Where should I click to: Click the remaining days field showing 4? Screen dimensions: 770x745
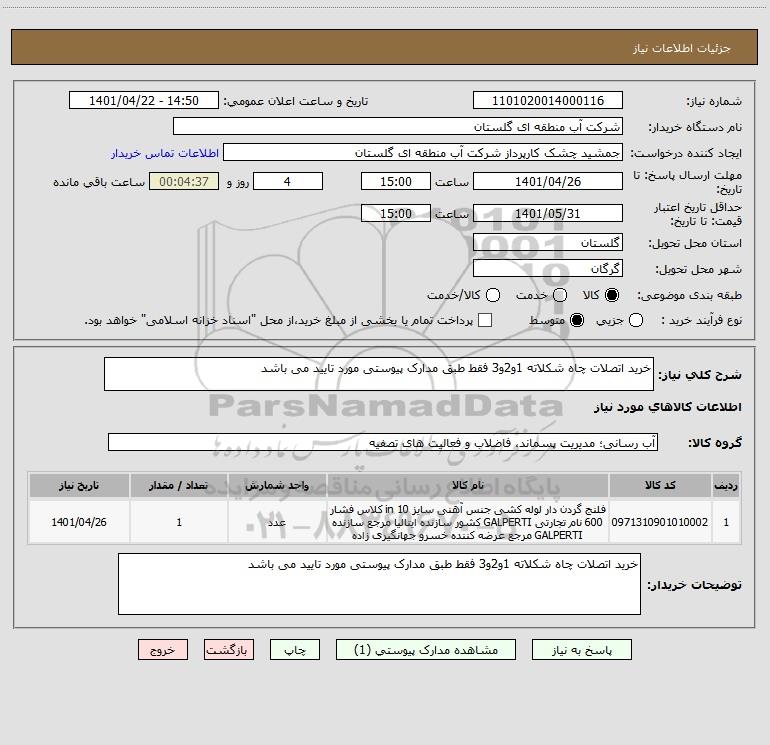coord(288,181)
